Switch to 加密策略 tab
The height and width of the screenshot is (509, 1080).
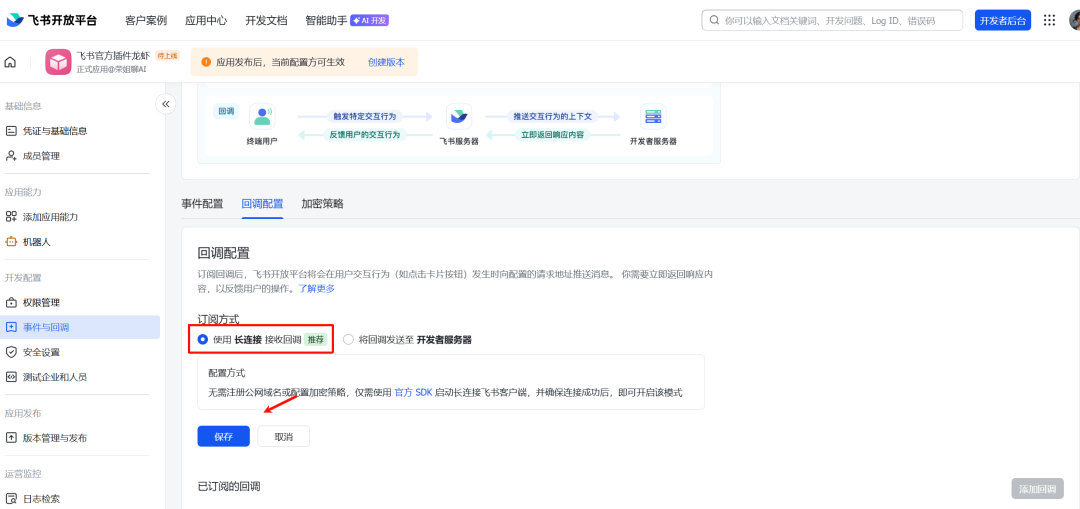pos(322,204)
